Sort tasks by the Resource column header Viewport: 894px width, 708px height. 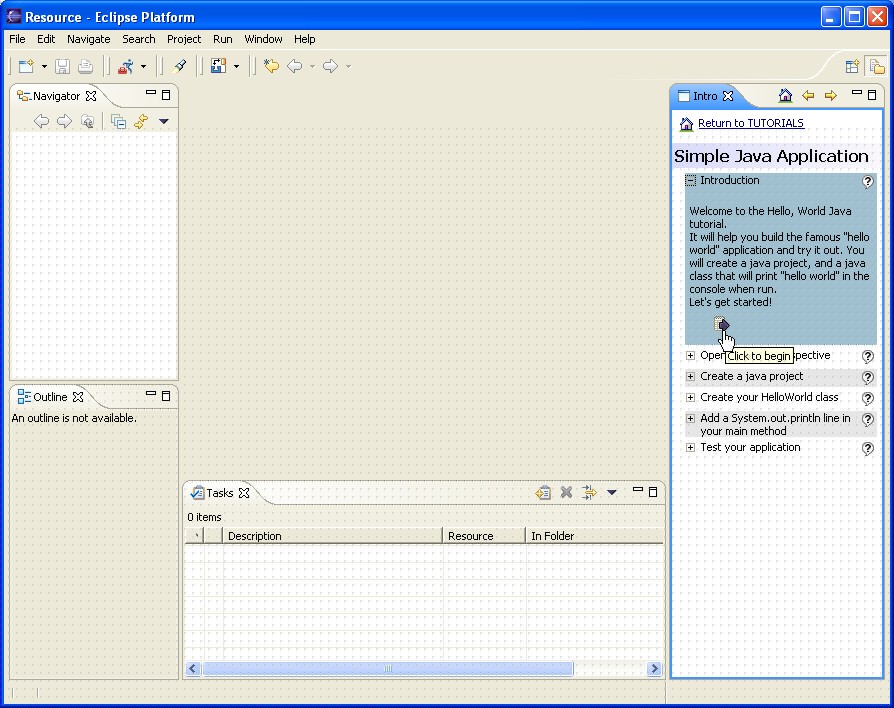(484, 536)
